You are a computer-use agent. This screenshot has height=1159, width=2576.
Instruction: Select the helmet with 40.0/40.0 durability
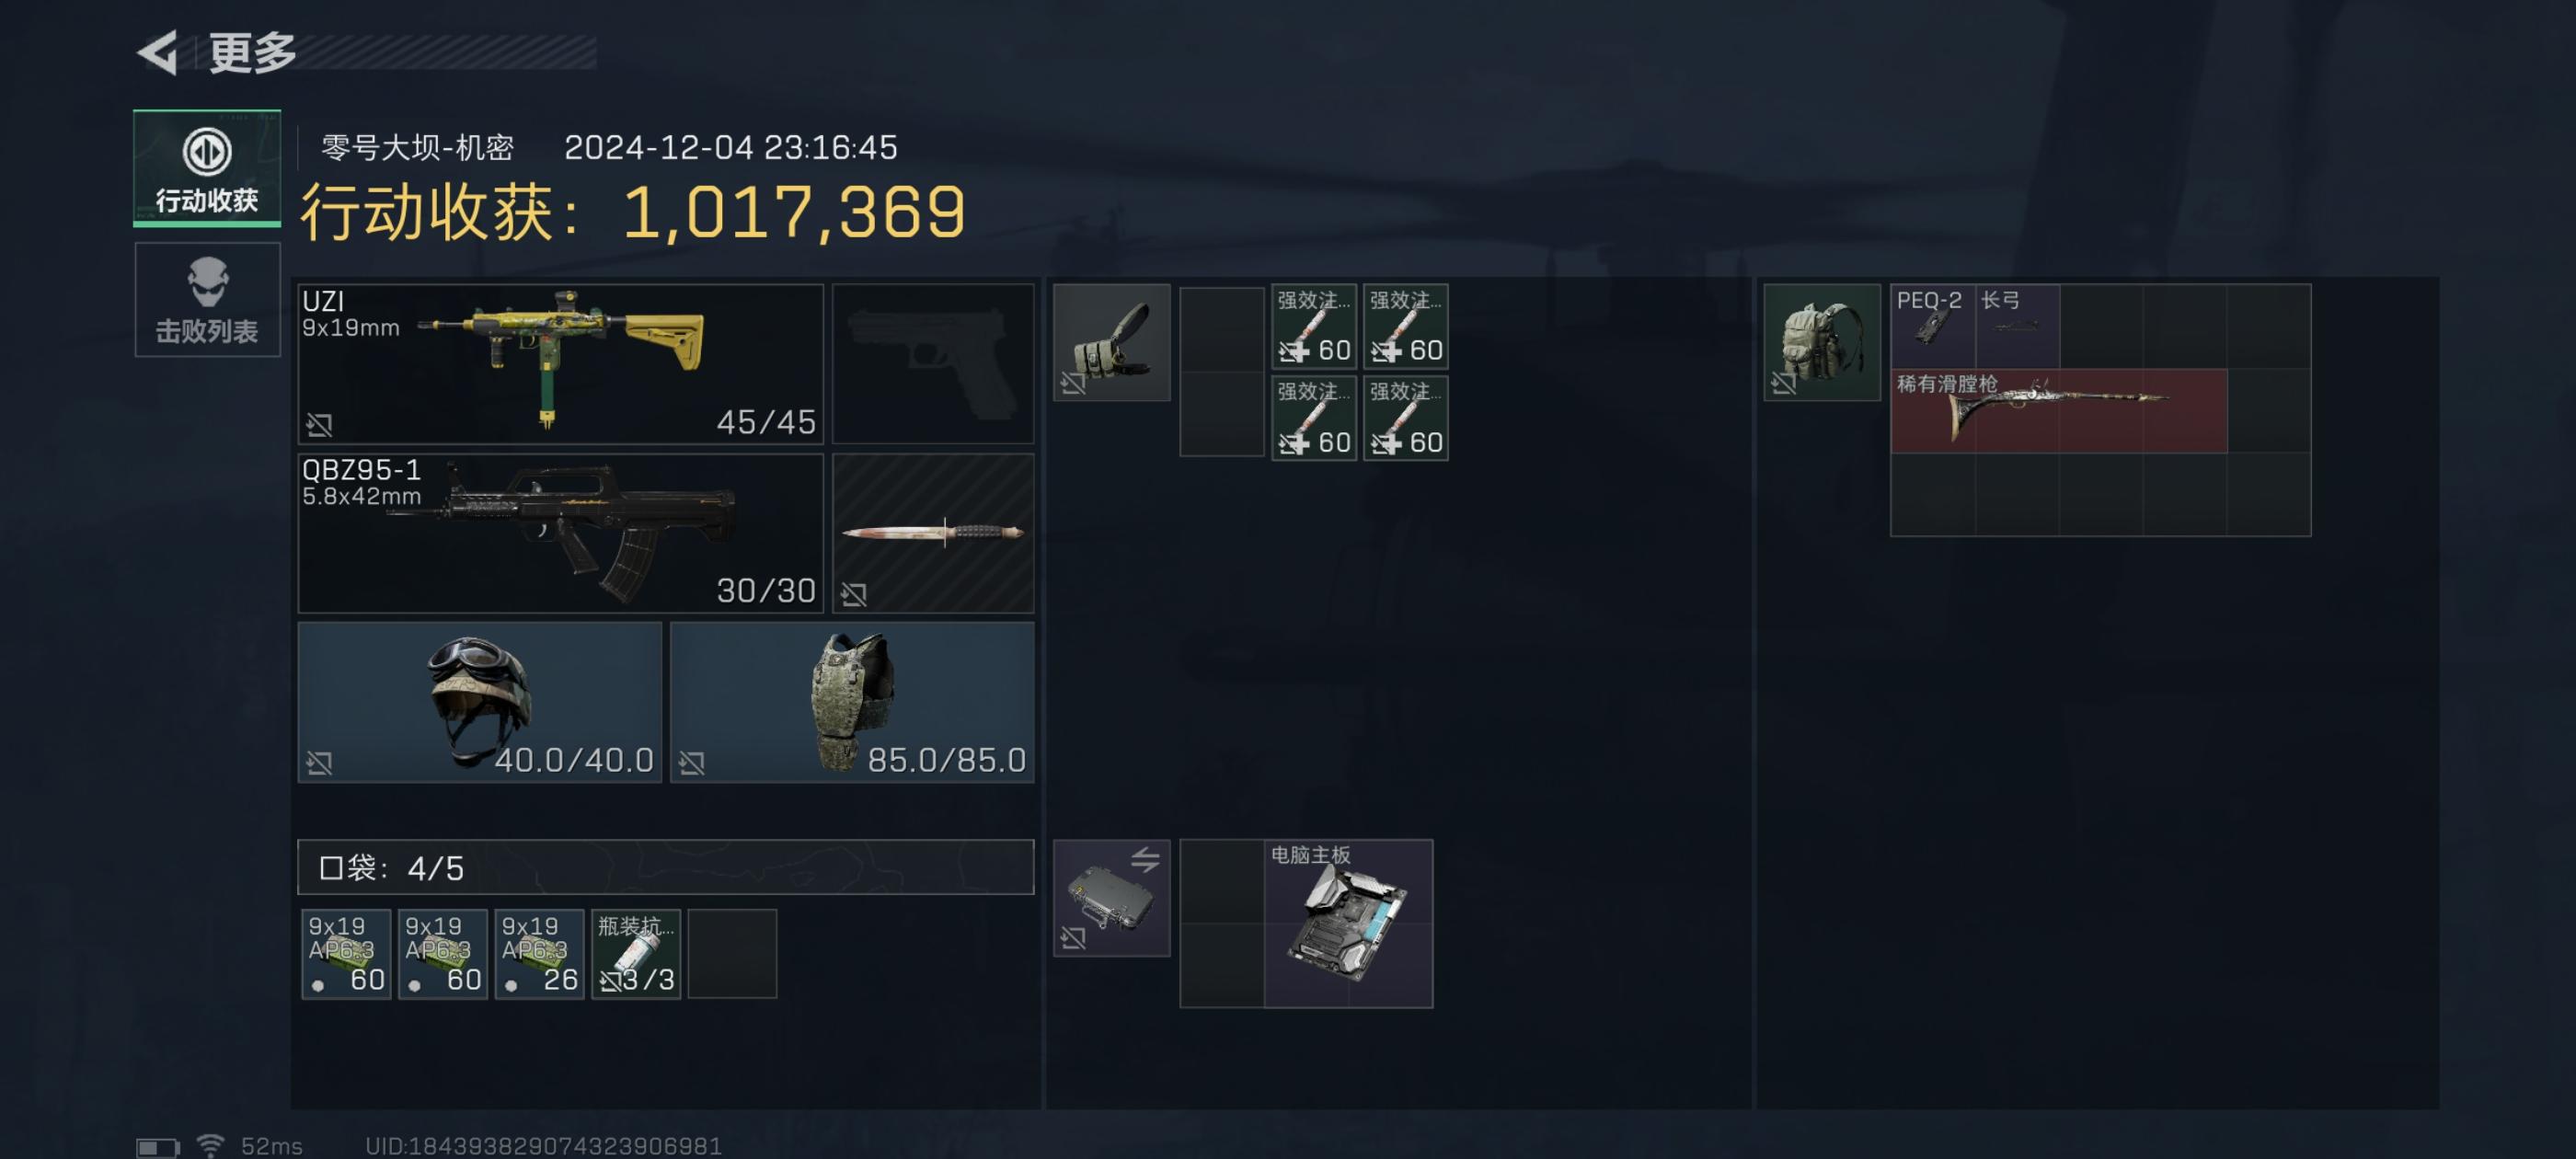[x=480, y=701]
